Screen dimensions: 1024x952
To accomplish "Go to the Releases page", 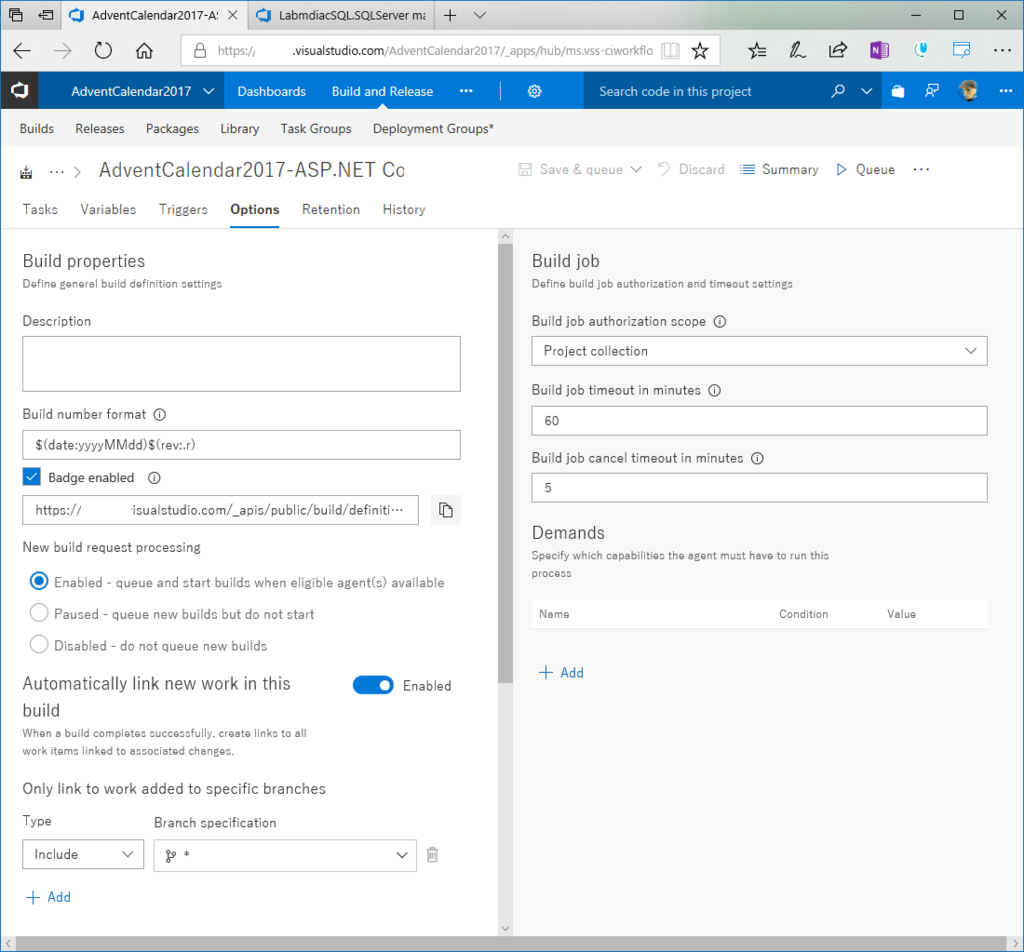I will tap(99, 129).
